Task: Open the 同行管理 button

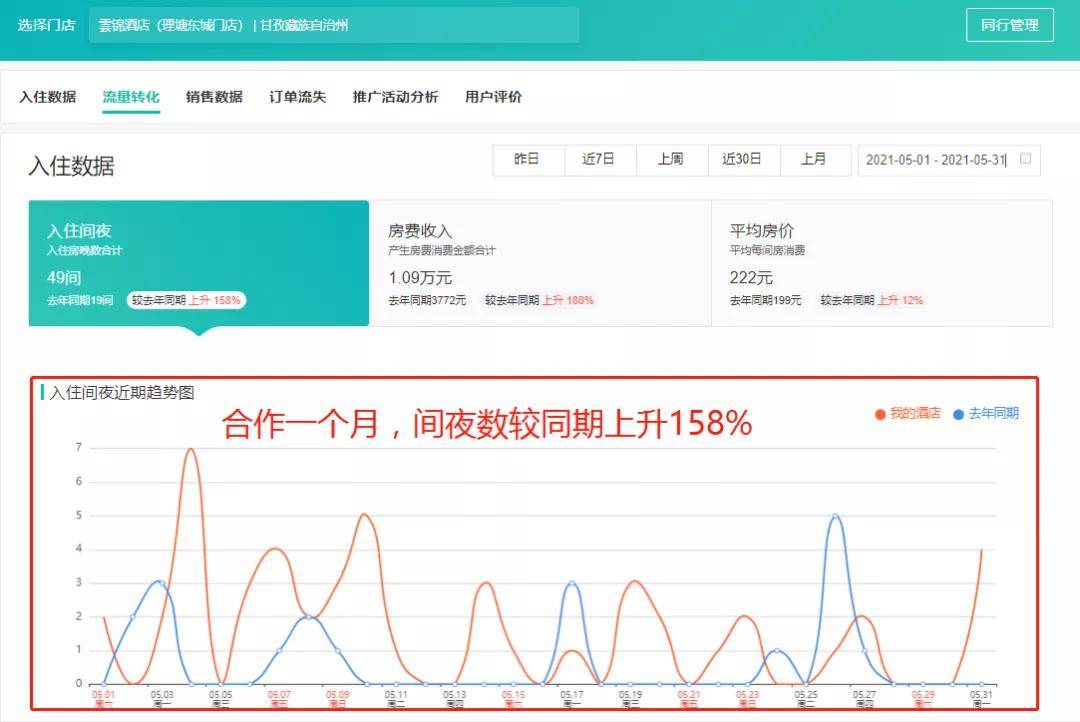Action: [x=1010, y=25]
